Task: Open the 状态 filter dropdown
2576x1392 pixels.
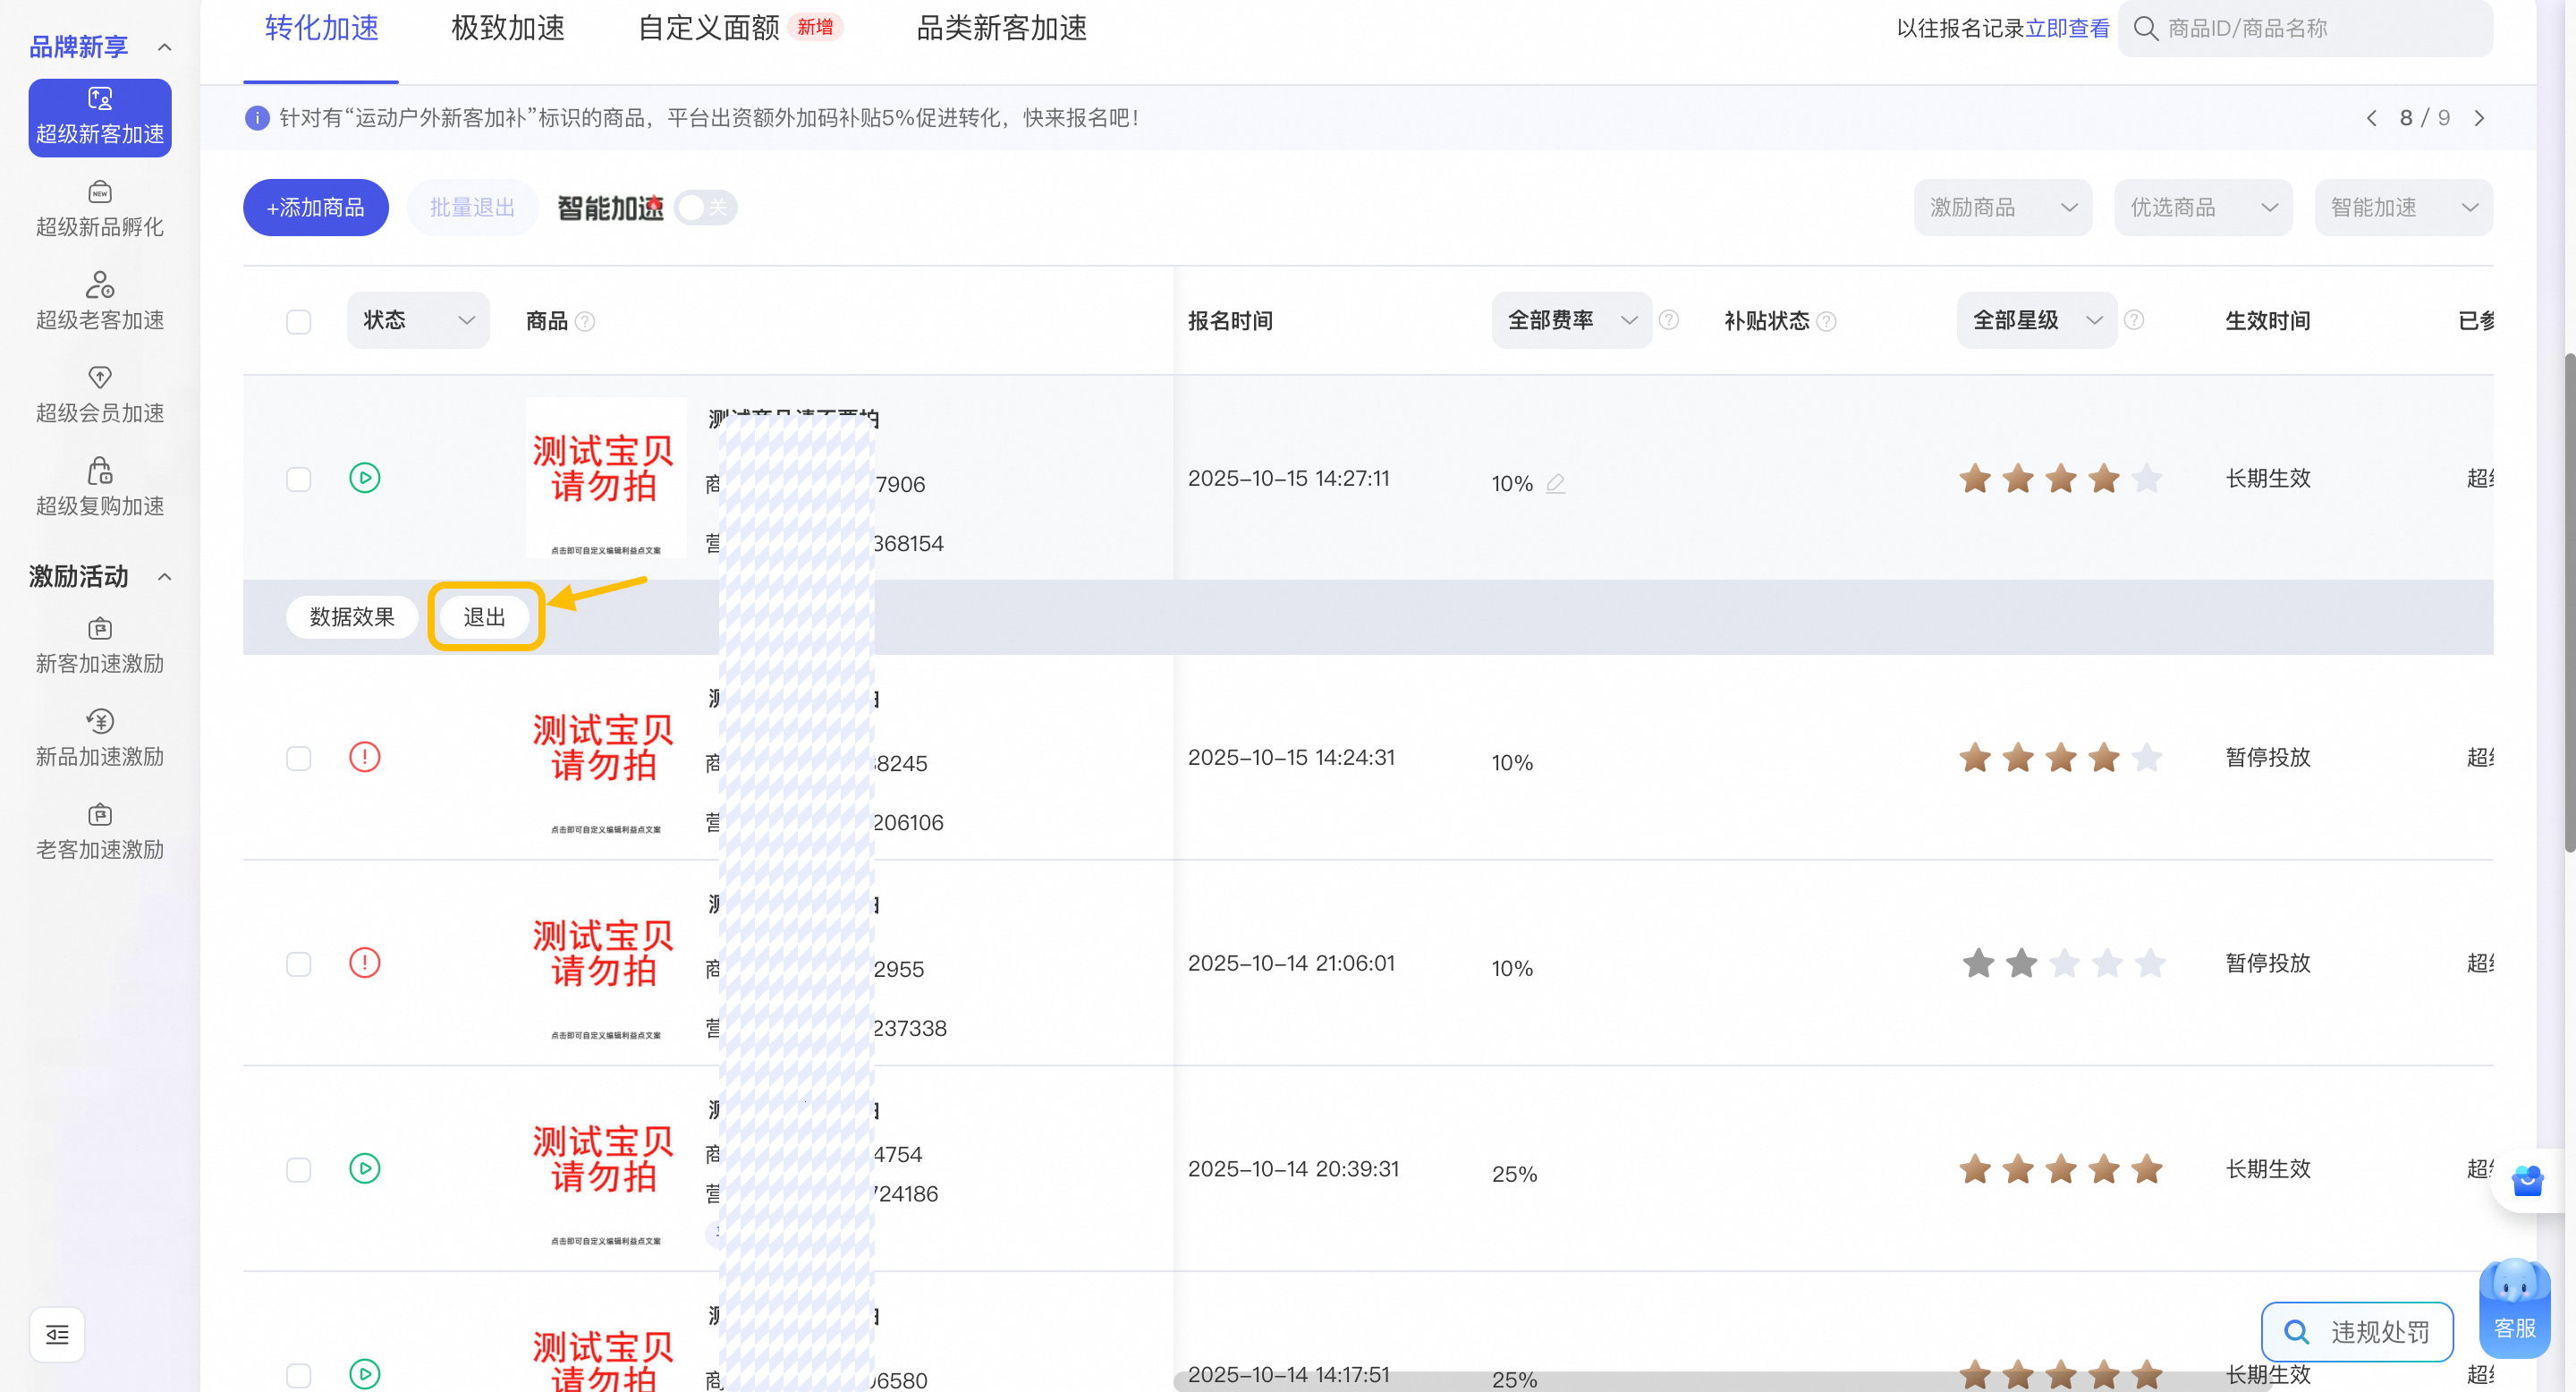Action: point(418,320)
